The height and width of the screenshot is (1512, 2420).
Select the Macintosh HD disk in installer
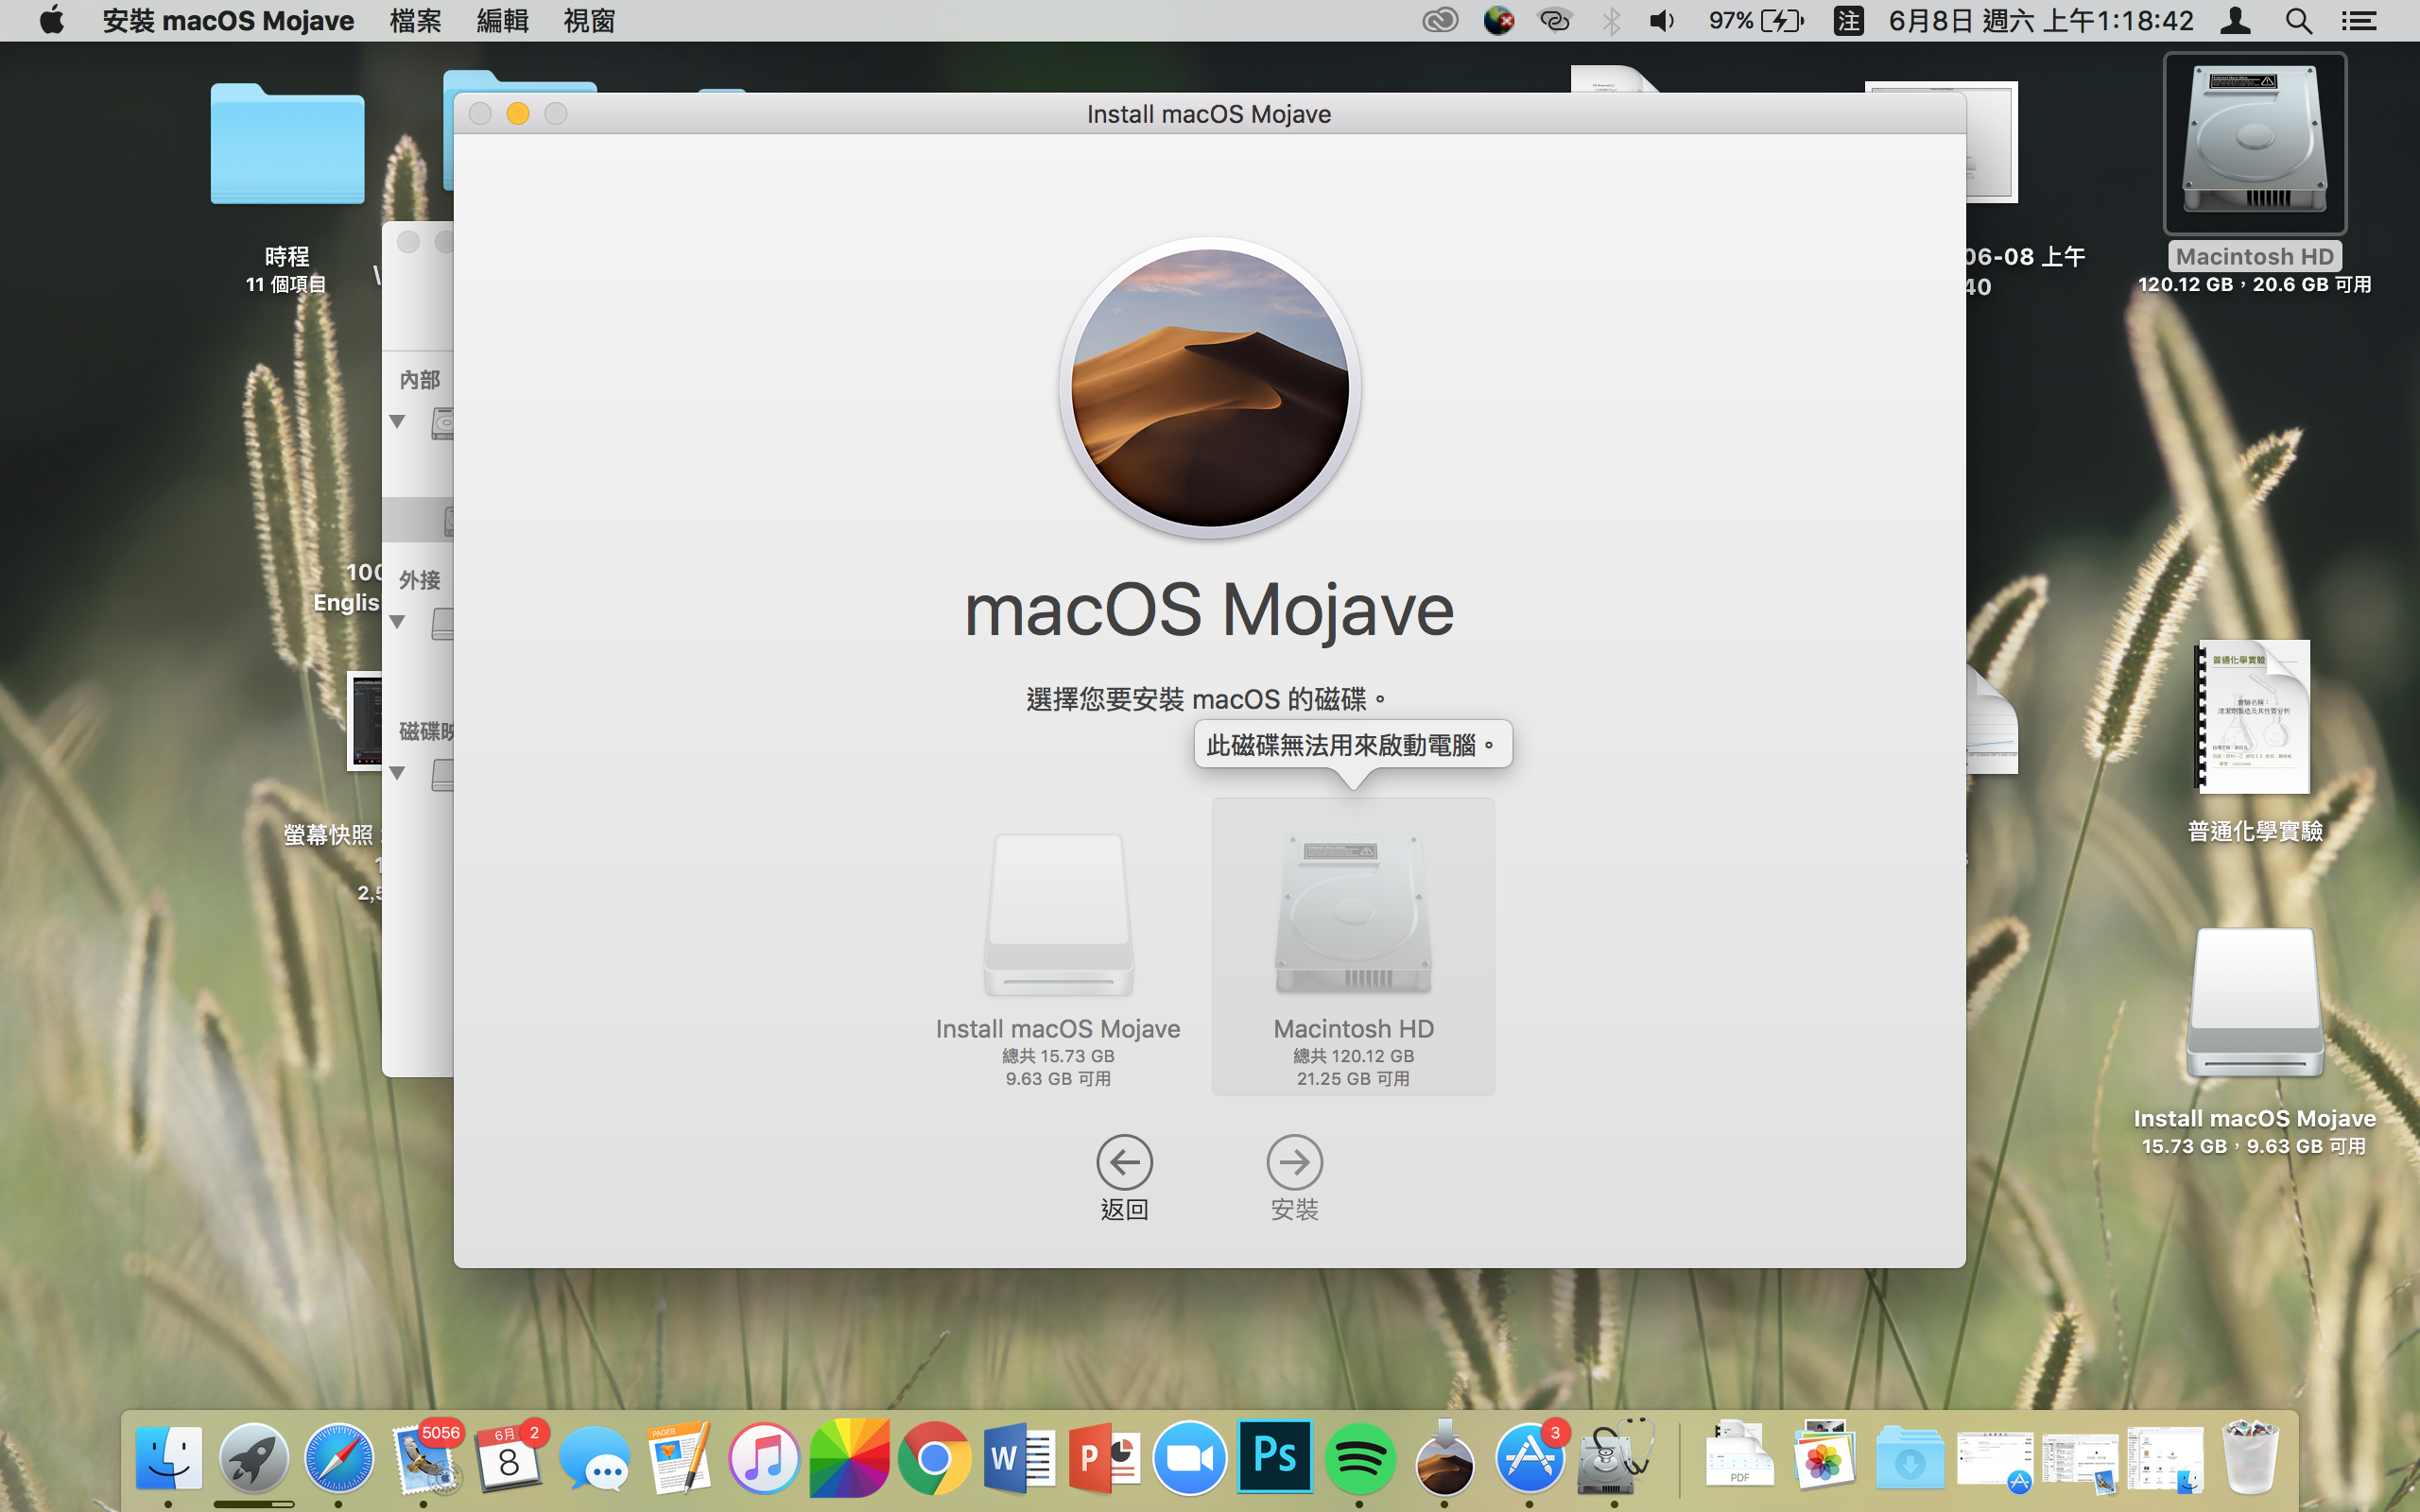[1353, 915]
